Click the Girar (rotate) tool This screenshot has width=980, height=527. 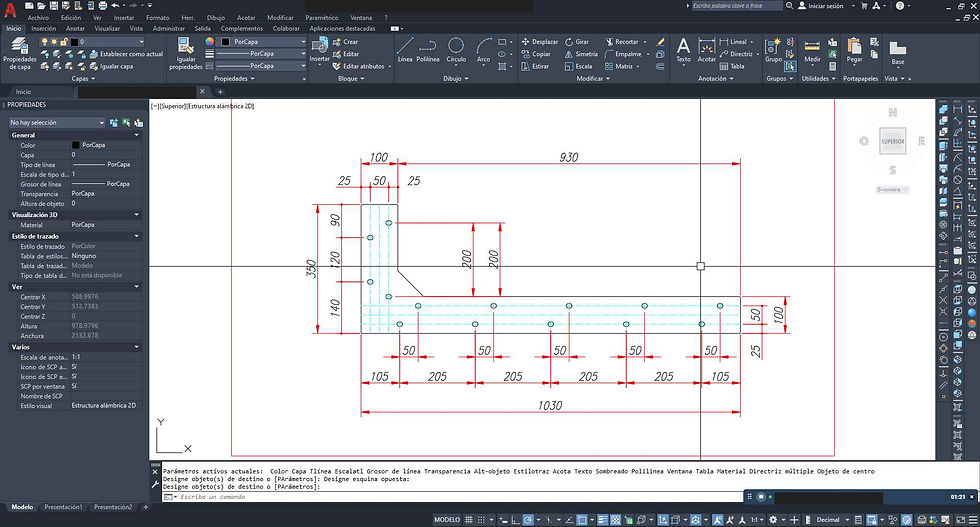click(577, 42)
